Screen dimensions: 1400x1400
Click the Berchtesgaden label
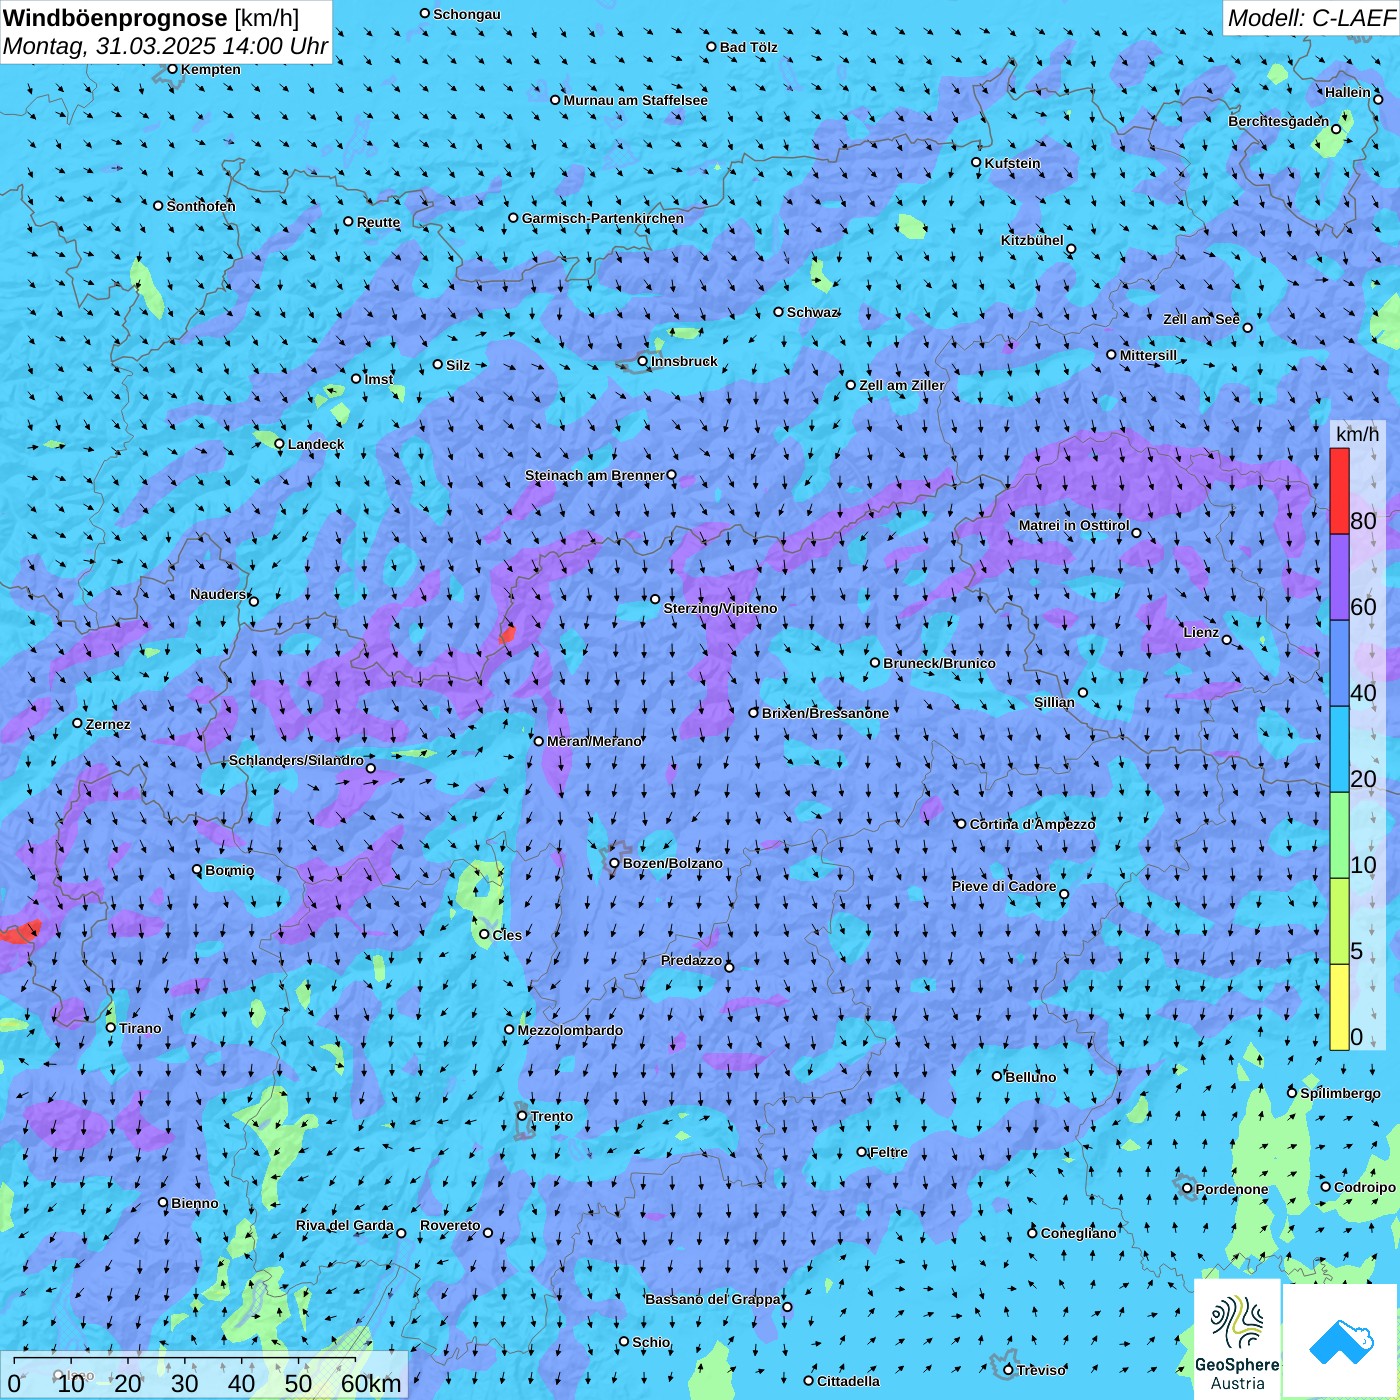[x=1278, y=121]
